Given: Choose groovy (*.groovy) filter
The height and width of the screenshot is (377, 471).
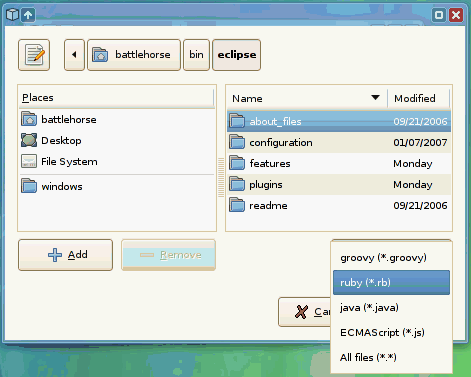Looking at the screenshot, I should (391, 258).
